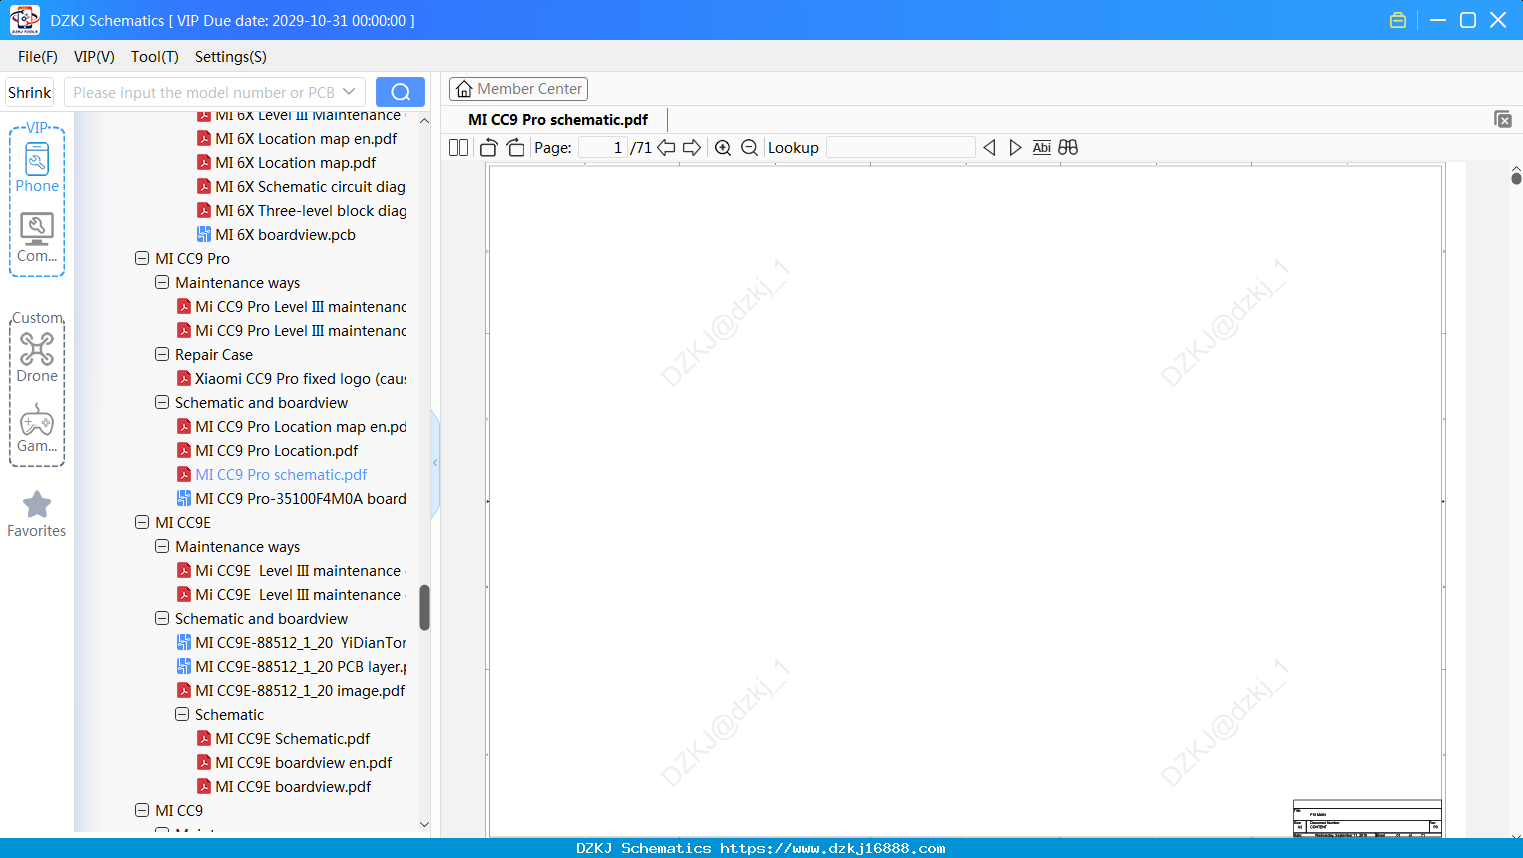Open the VIP(V) menu
Image resolution: width=1523 pixels, height=858 pixels.
tap(94, 57)
